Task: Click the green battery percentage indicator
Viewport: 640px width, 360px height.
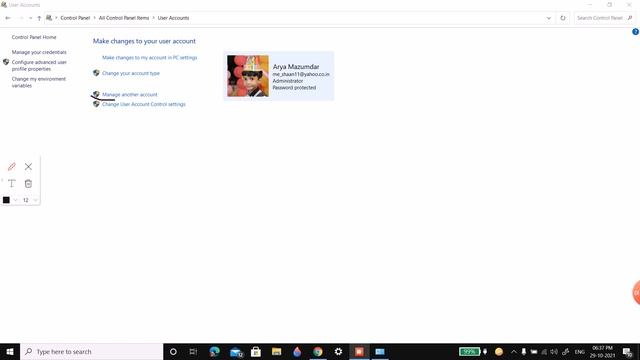Action: (x=469, y=351)
